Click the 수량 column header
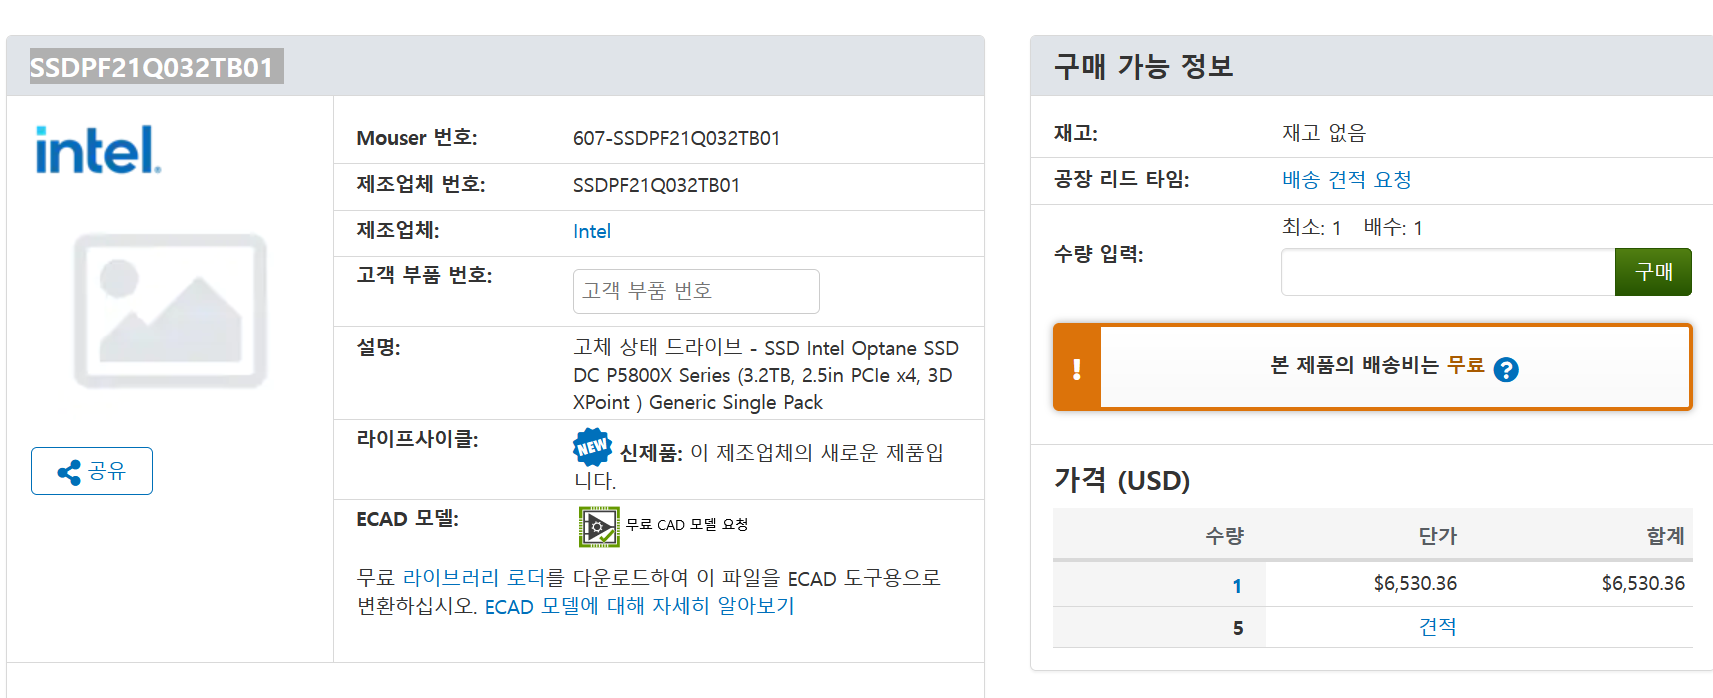Image resolution: width=1713 pixels, height=698 pixels. click(1224, 536)
